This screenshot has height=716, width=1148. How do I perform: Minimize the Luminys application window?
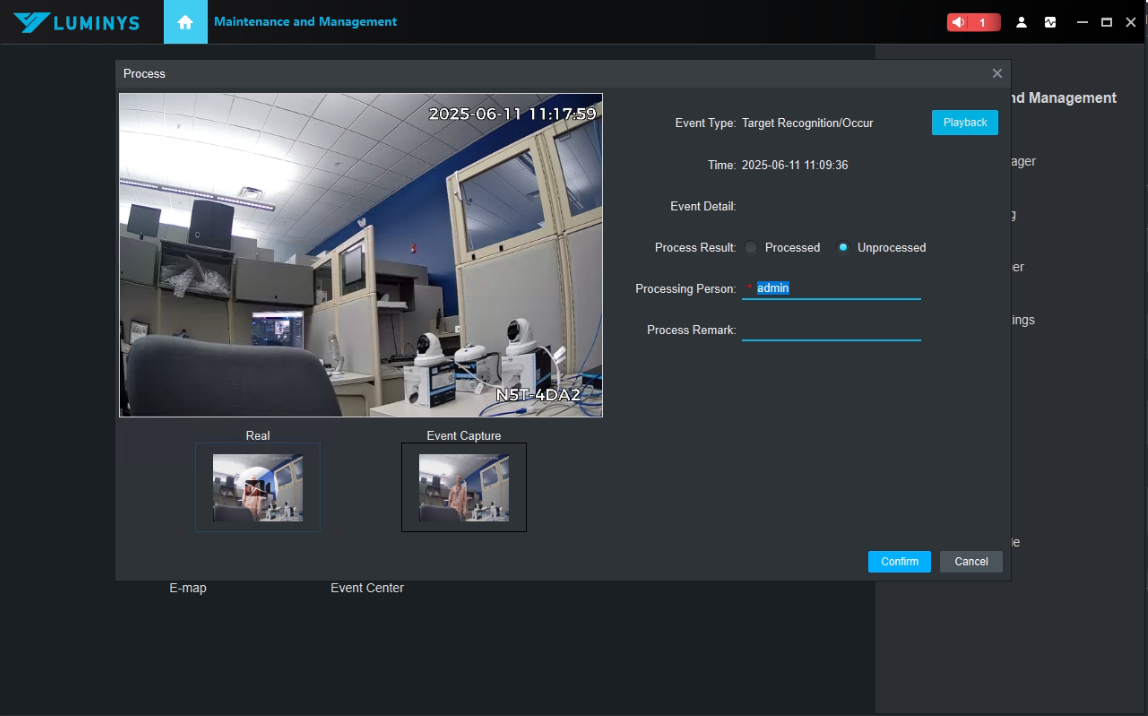[x=1082, y=22]
